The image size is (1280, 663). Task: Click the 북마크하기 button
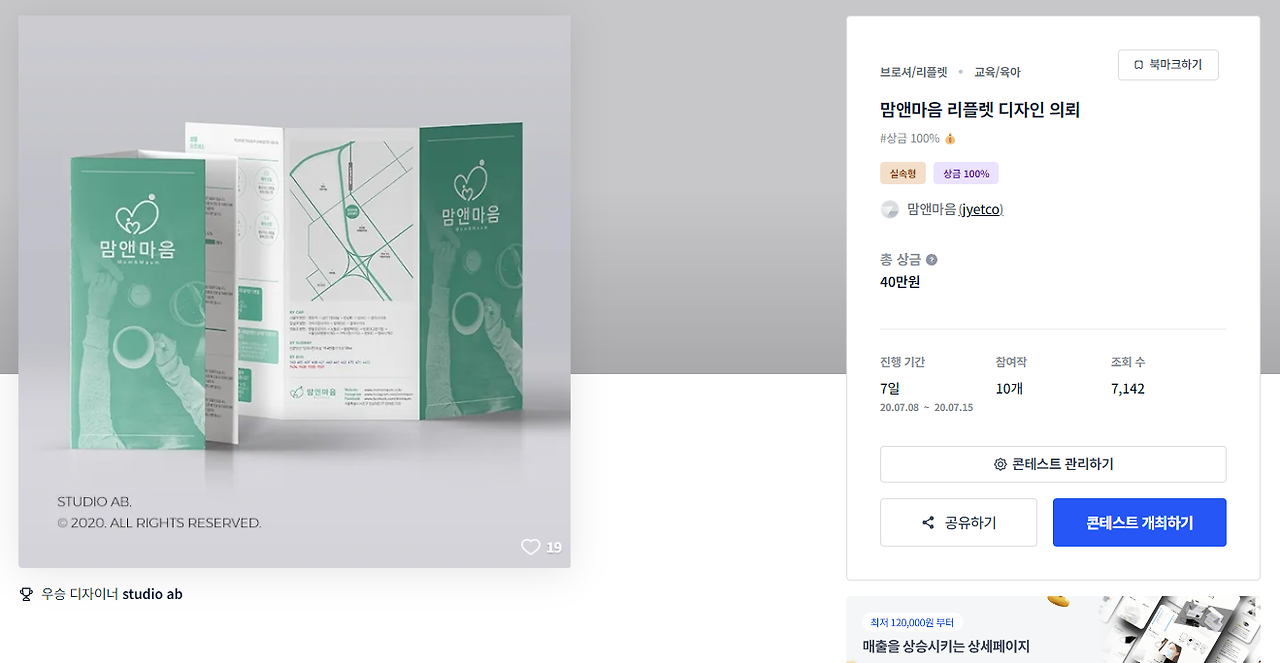pos(1168,65)
